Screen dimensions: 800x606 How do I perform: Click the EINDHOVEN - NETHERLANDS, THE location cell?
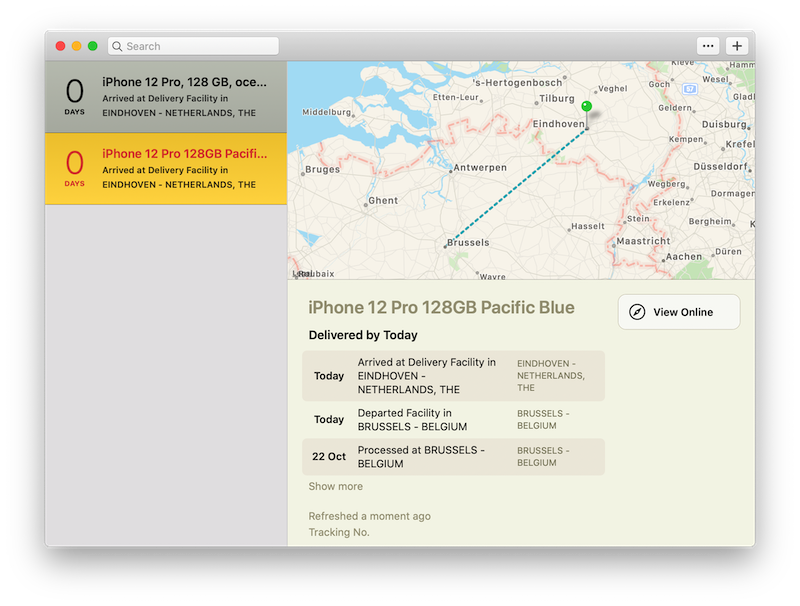551,375
